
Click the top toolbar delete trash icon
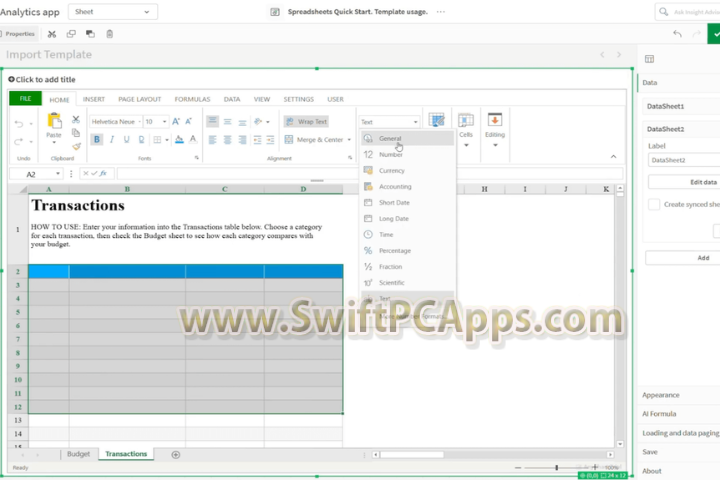[x=110, y=34]
